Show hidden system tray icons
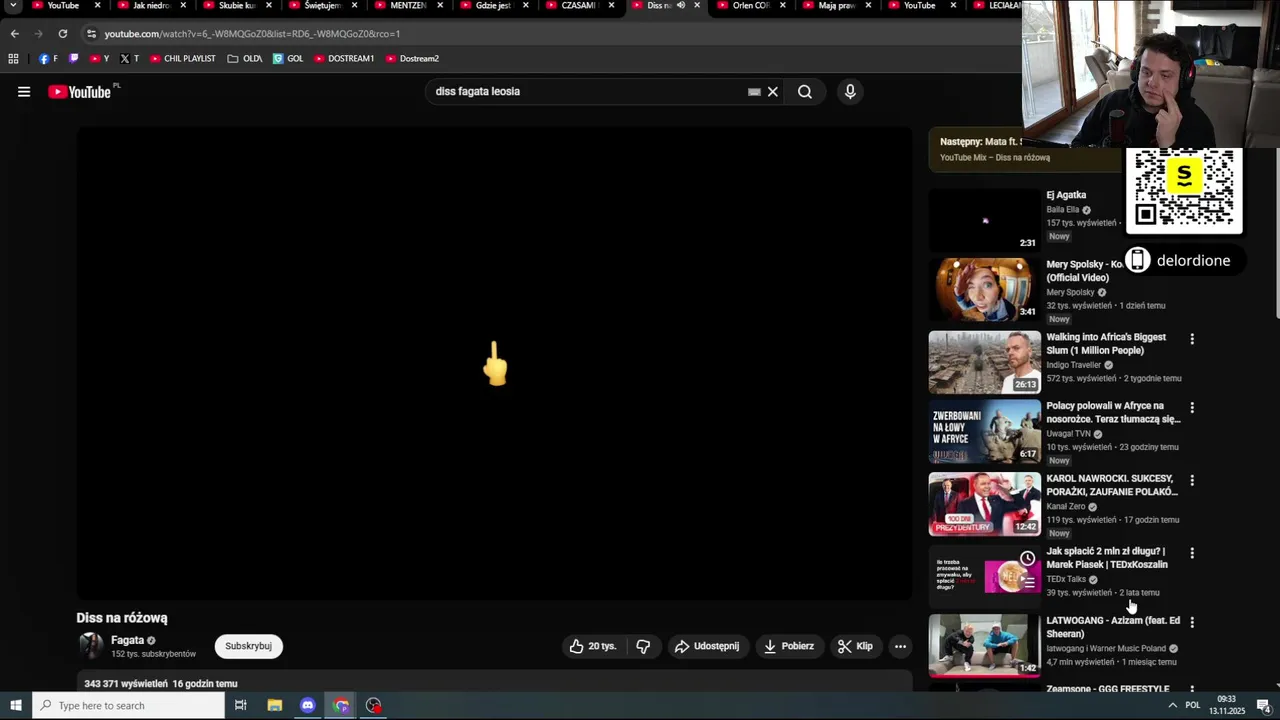 1172,705
